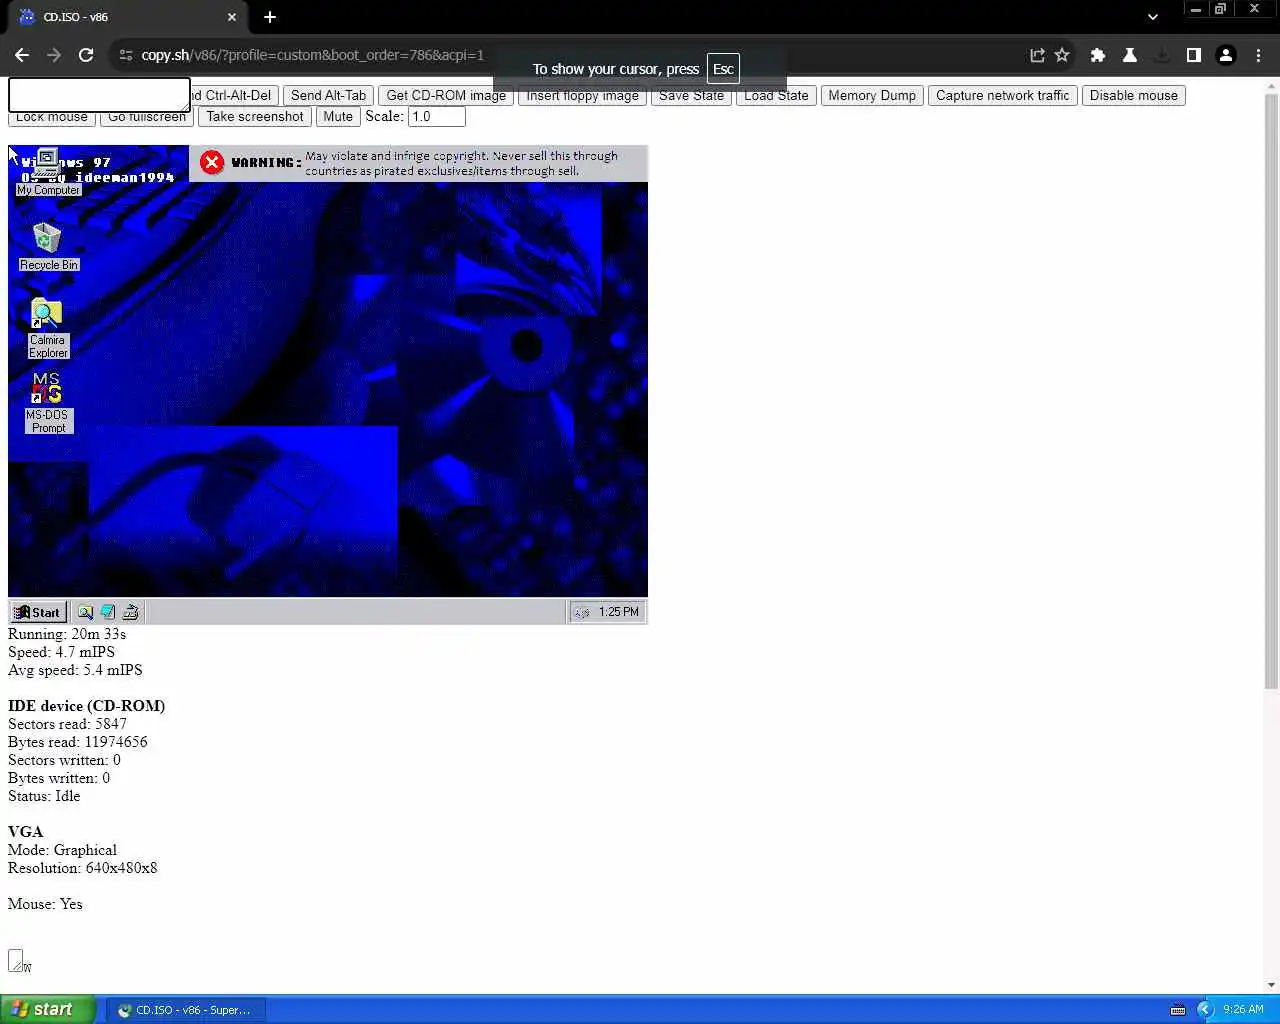Image resolution: width=1280 pixels, height=1024 pixels.
Task: Click the page vertical scrollbar
Action: [1271, 390]
